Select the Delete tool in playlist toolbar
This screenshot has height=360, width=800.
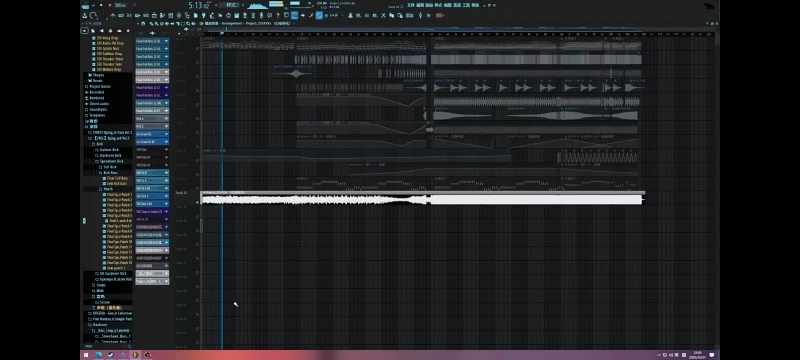(x=162, y=23)
